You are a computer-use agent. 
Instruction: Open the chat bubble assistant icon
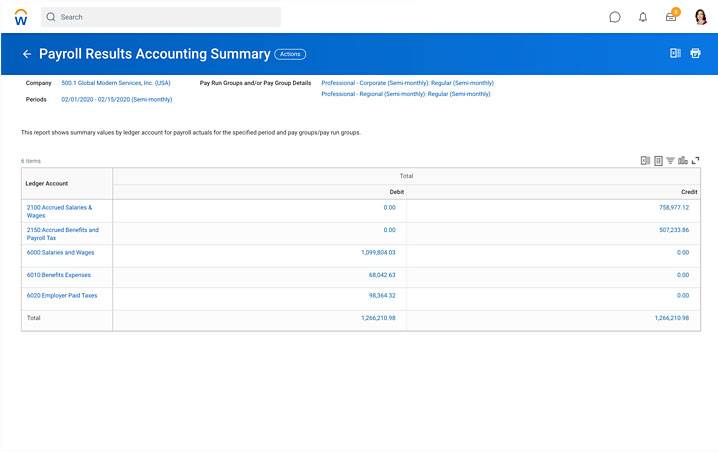coord(615,17)
